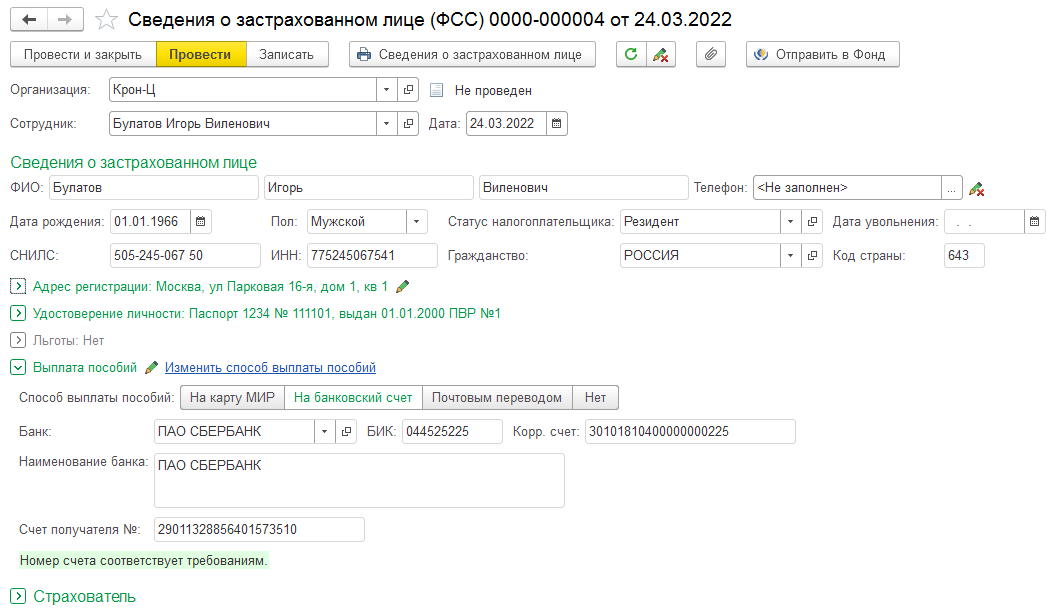
Task: Click the paperclip attachments icon
Action: (x=710, y=55)
